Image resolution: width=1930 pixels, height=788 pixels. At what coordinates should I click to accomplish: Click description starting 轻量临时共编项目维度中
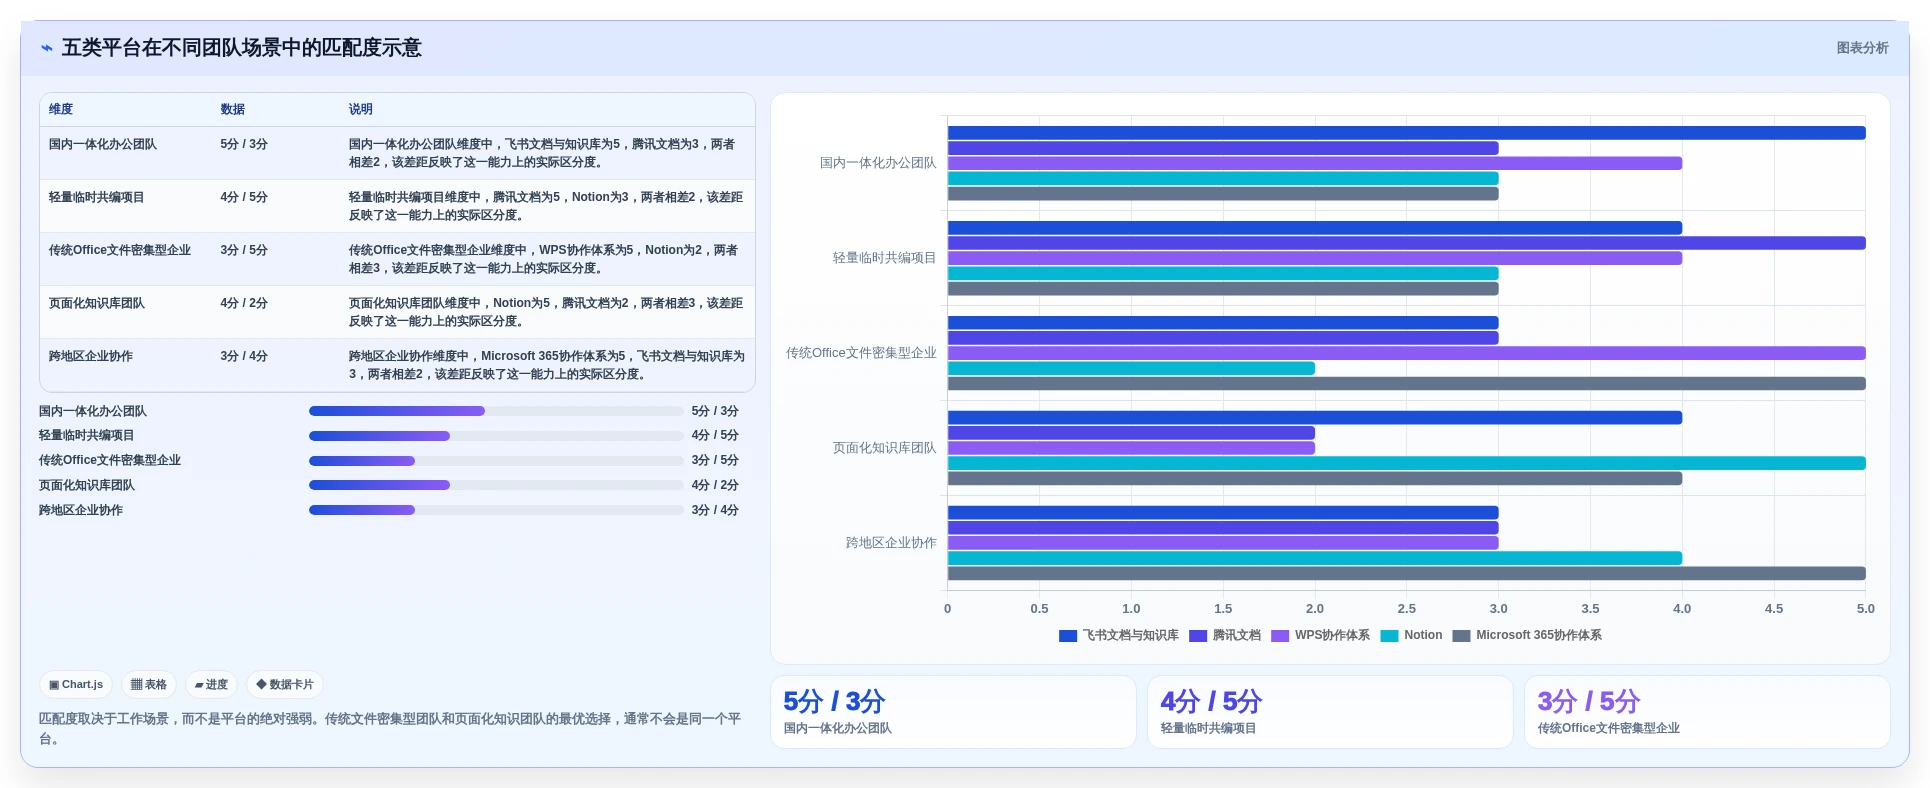pos(546,206)
